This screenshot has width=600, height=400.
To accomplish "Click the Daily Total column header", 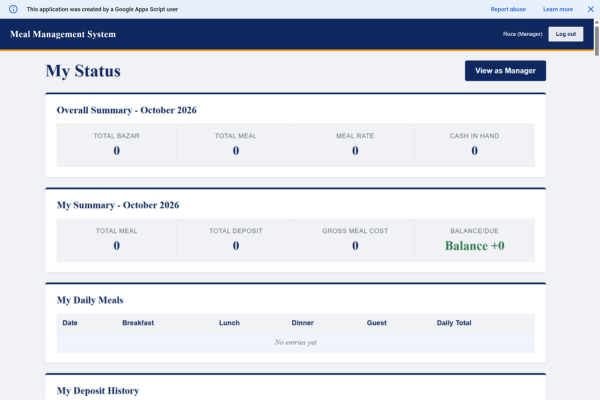I will pos(454,323).
